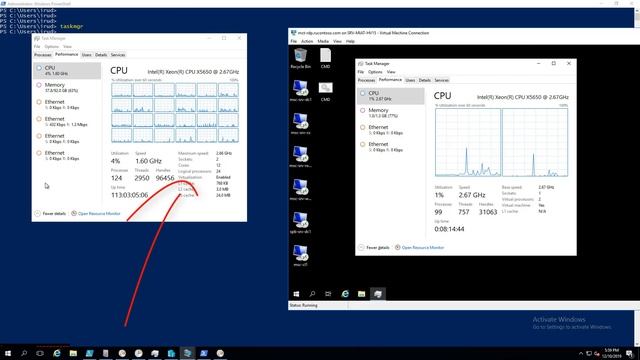Click Fewer details in host Task Manager
This screenshot has width=640, height=360.
(x=50, y=213)
